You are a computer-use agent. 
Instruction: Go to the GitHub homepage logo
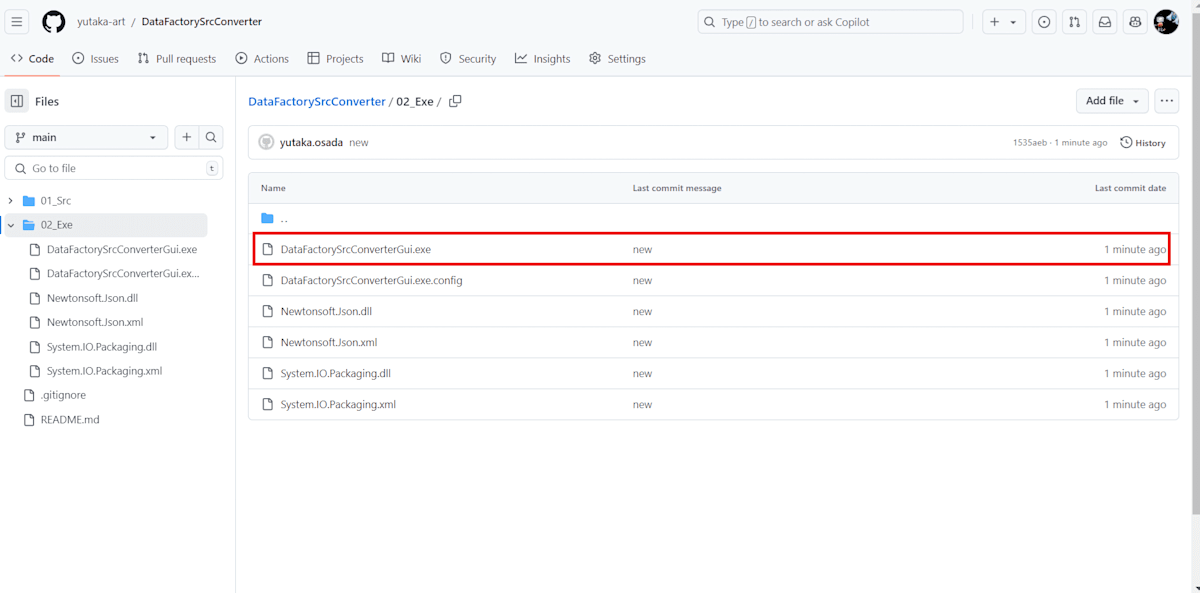54,22
